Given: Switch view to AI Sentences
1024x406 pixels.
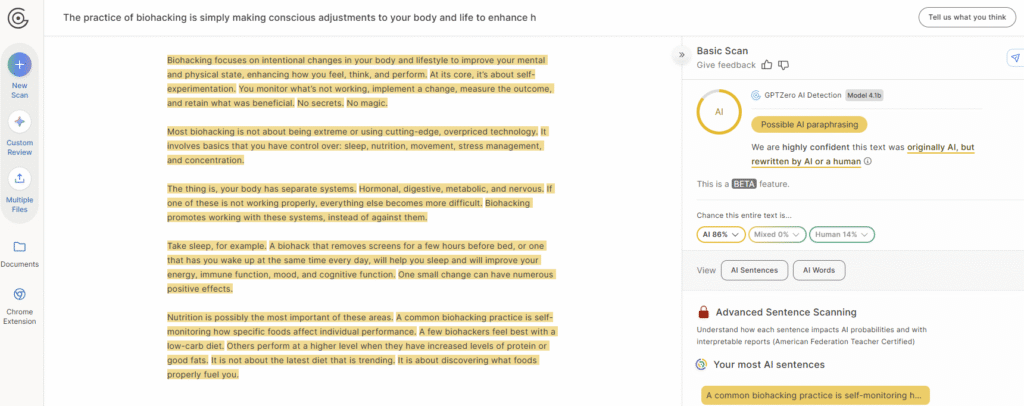Looking at the screenshot, I should [x=754, y=270].
